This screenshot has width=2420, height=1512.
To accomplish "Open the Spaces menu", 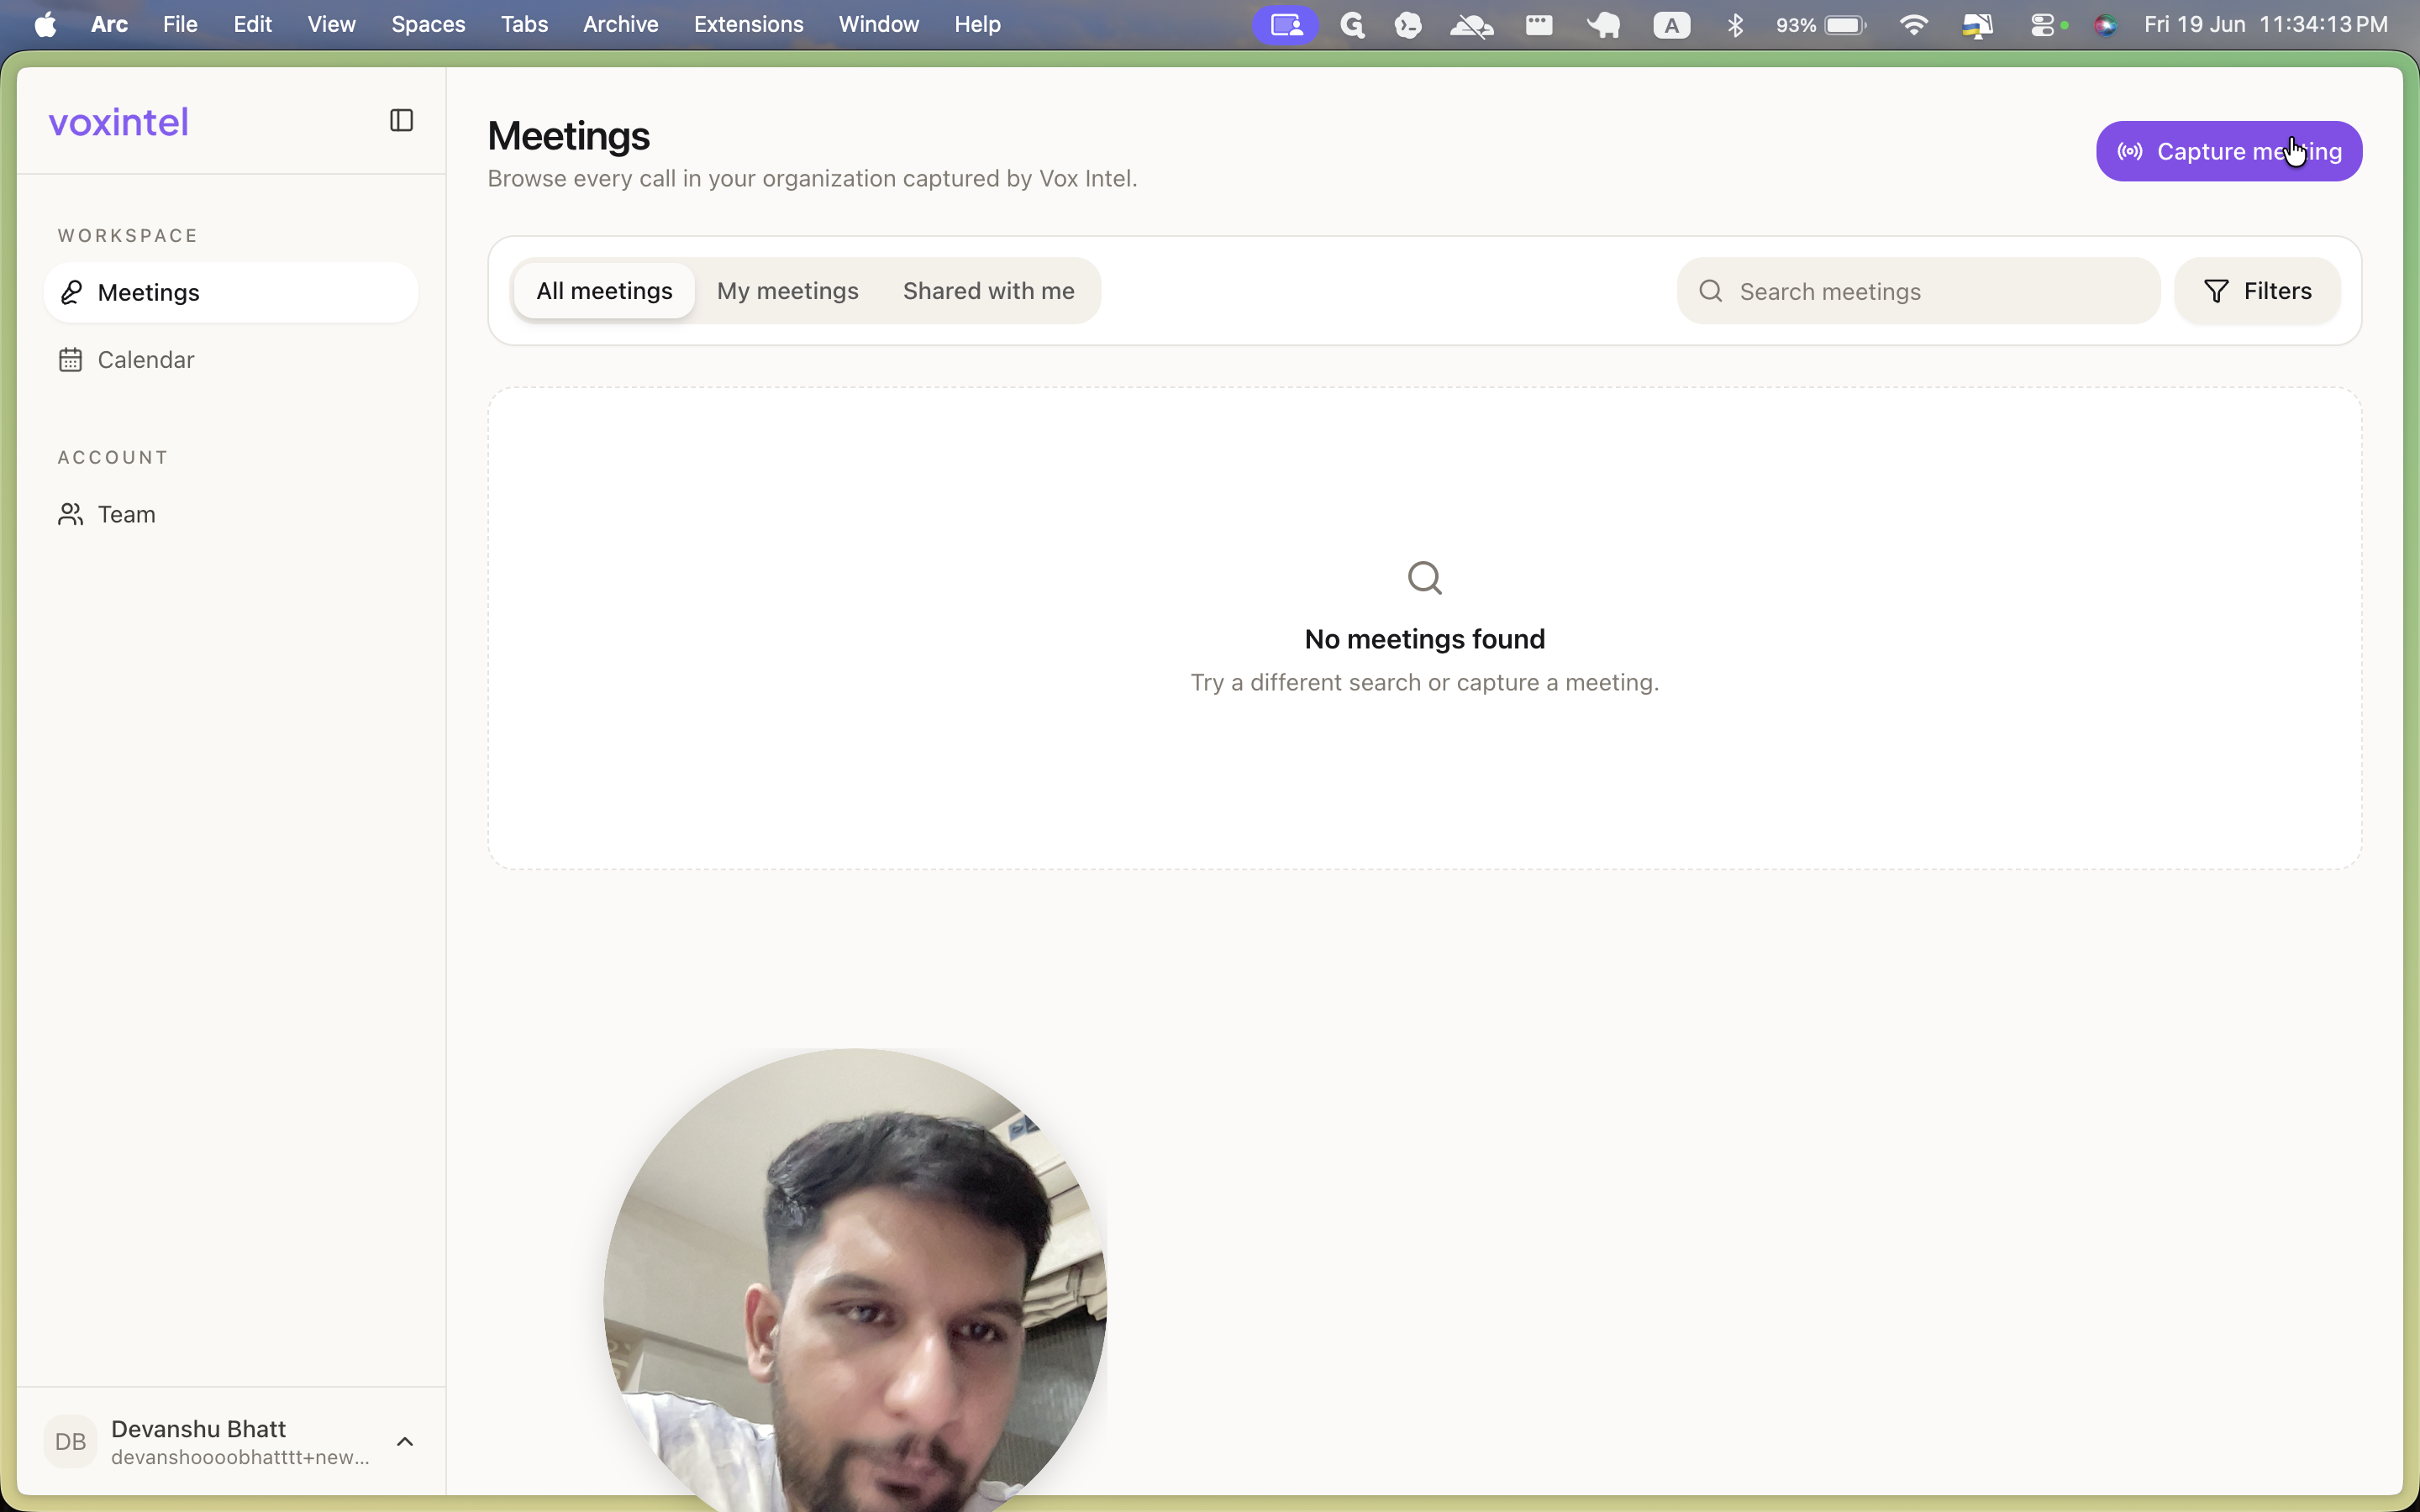I will [x=428, y=24].
